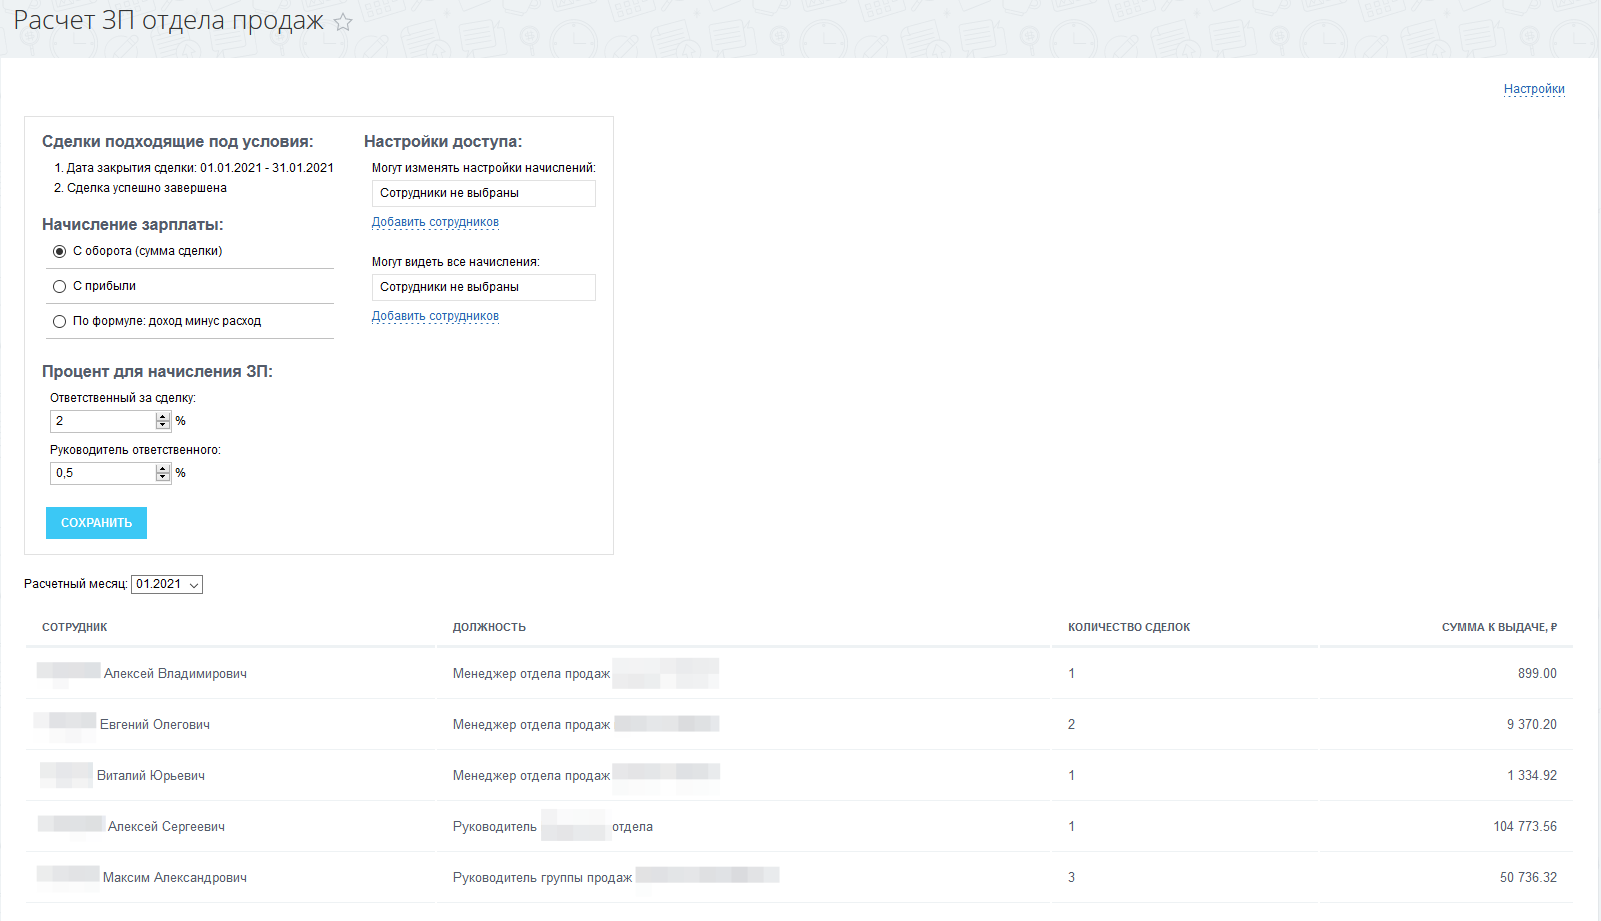Open the 'Расчетный месяц' dropdown
Image resolution: width=1601 pixels, height=921 pixels.
coord(167,584)
